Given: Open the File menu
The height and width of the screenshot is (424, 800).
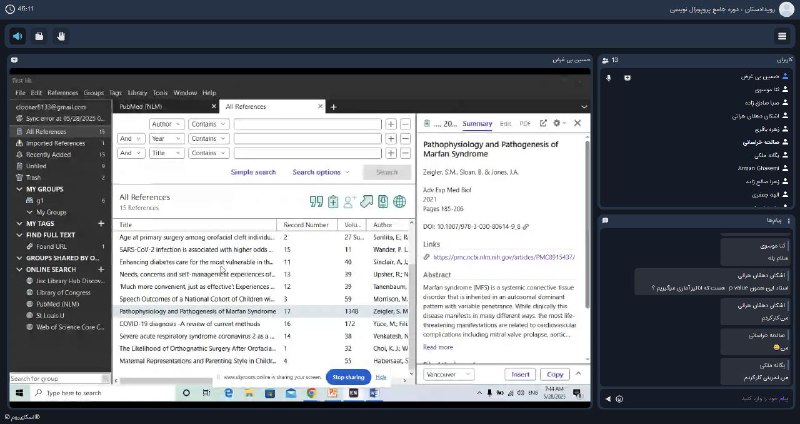Looking at the screenshot, I should tap(20, 93).
